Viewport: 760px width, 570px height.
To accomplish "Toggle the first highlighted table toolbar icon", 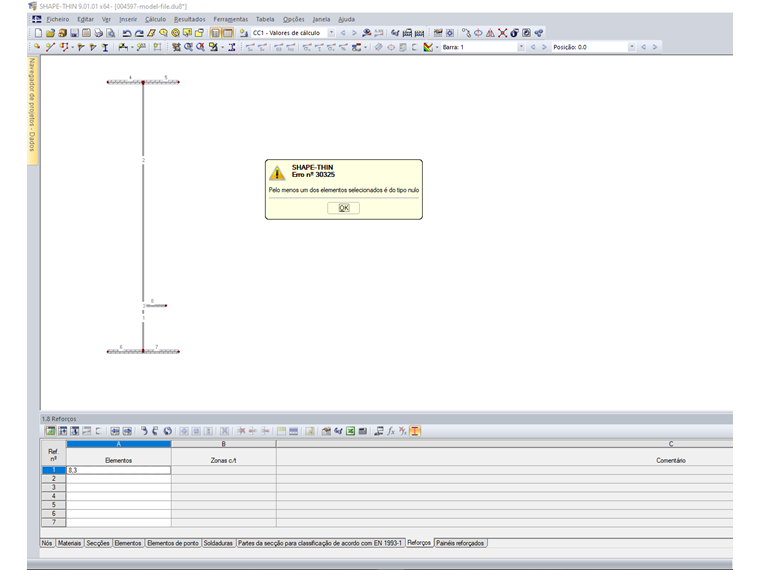I will pos(50,431).
